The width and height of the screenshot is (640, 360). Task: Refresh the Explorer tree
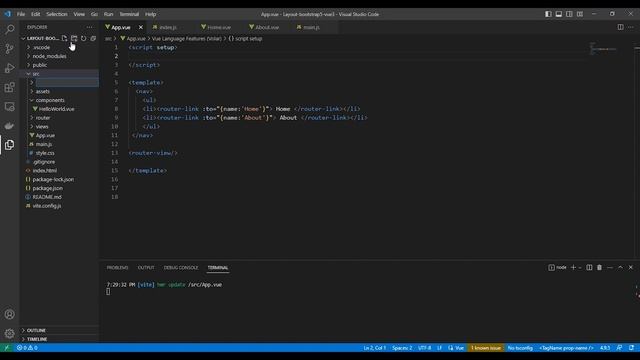click(x=84, y=38)
